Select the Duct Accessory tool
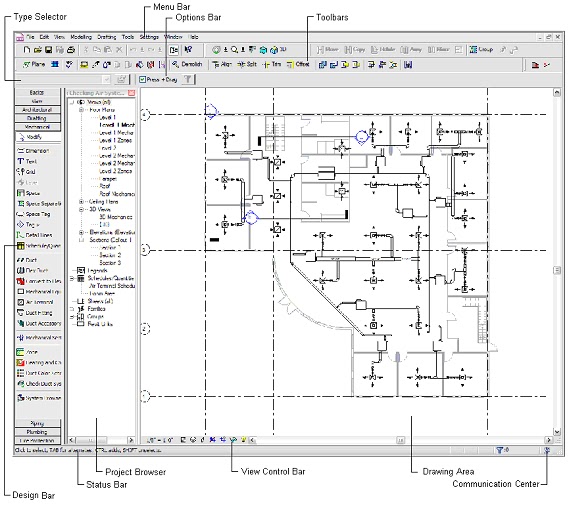The image size is (586, 507). click(39, 323)
